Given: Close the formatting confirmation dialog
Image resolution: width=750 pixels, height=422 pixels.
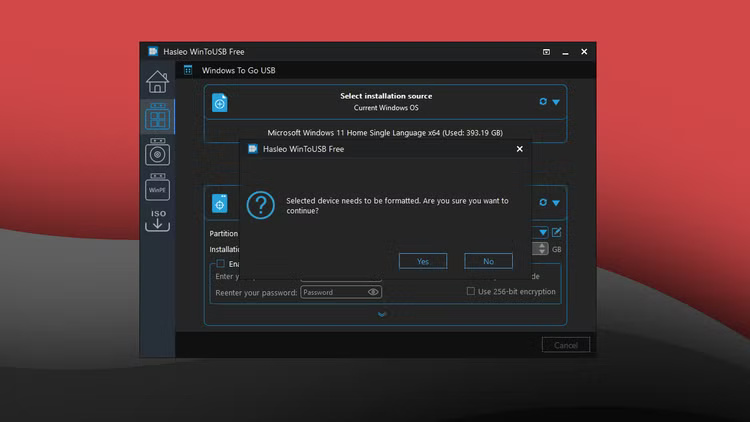Looking at the screenshot, I should click(x=519, y=149).
